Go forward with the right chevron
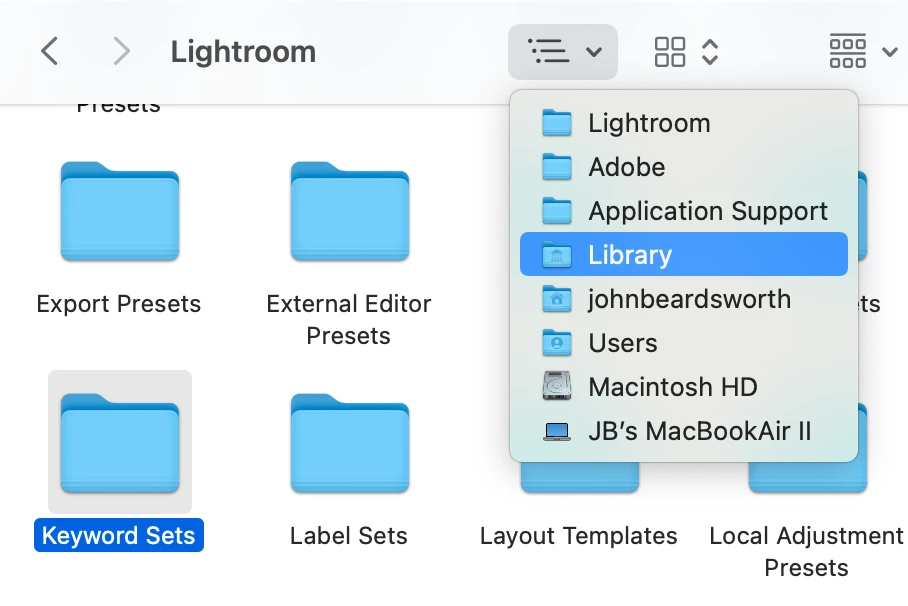The image size is (908, 606). point(121,52)
